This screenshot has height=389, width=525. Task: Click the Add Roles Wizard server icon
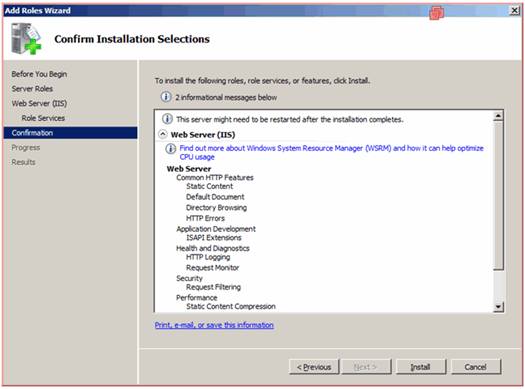(26, 38)
